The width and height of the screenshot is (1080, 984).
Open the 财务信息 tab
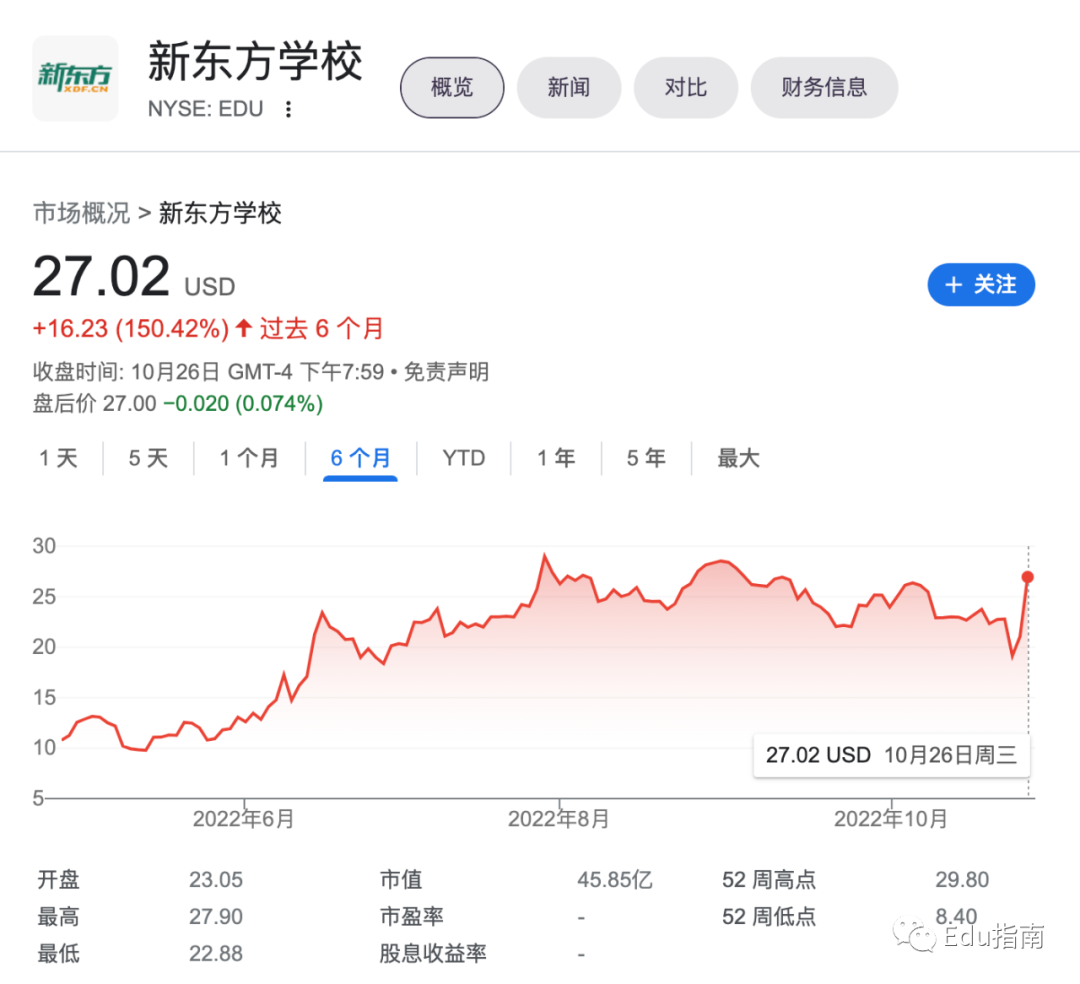tap(824, 87)
